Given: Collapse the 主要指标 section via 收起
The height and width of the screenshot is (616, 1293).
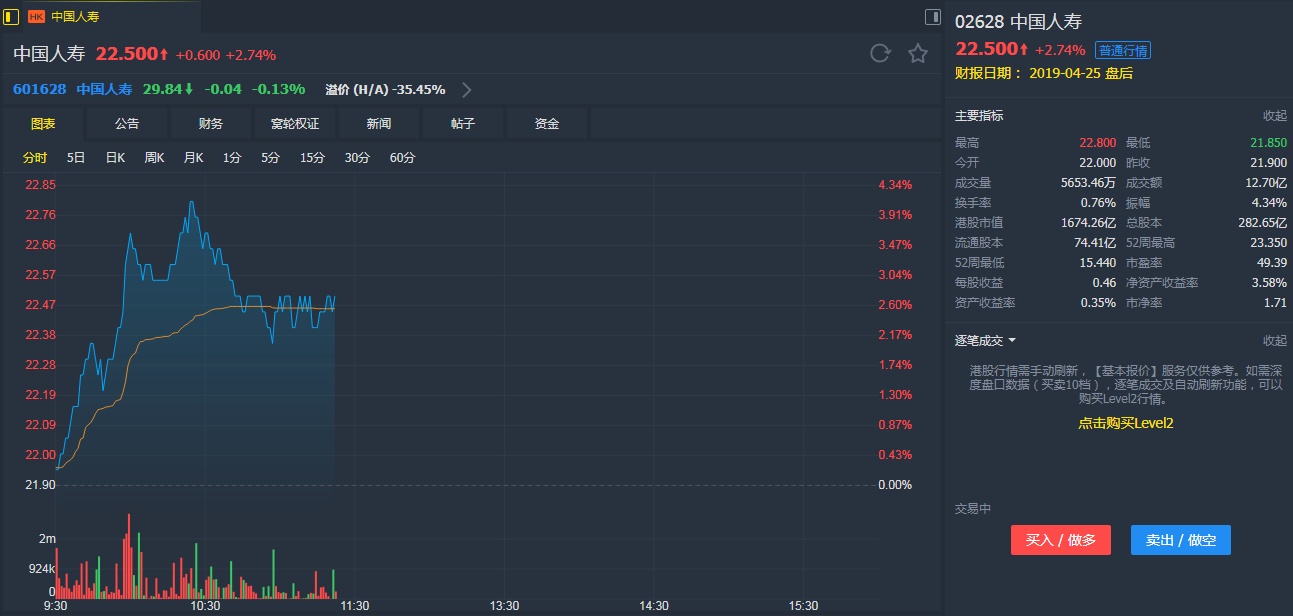Looking at the screenshot, I should pyautogui.click(x=1274, y=116).
